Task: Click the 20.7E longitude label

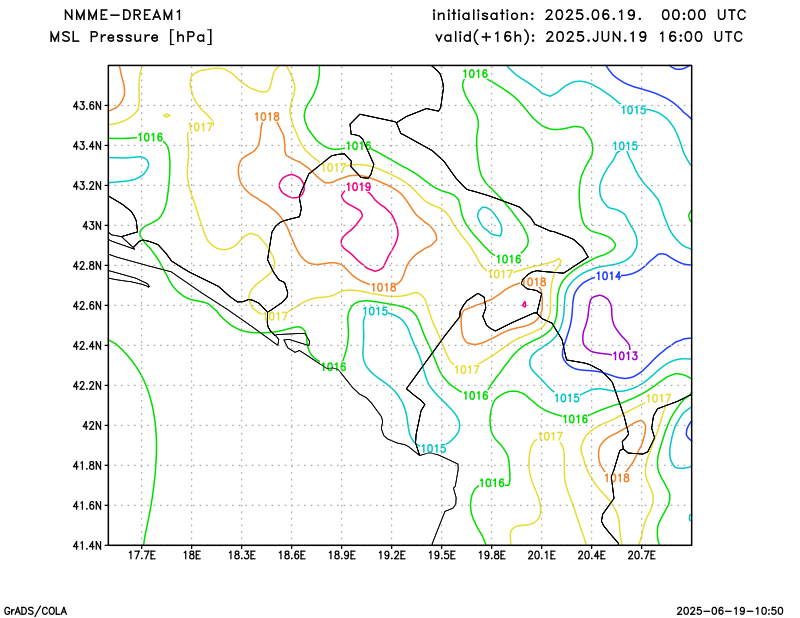Action: click(641, 555)
